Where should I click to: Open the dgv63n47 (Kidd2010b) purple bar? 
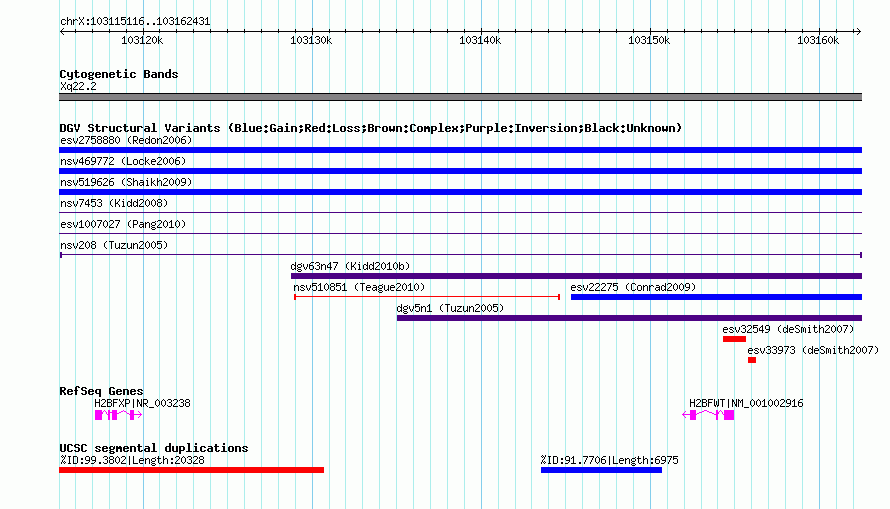coord(576,276)
